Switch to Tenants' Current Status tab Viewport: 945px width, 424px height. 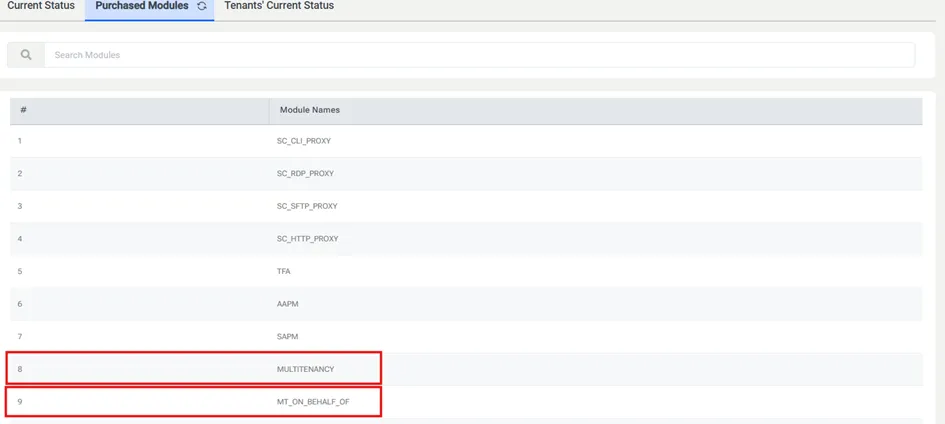tap(279, 6)
